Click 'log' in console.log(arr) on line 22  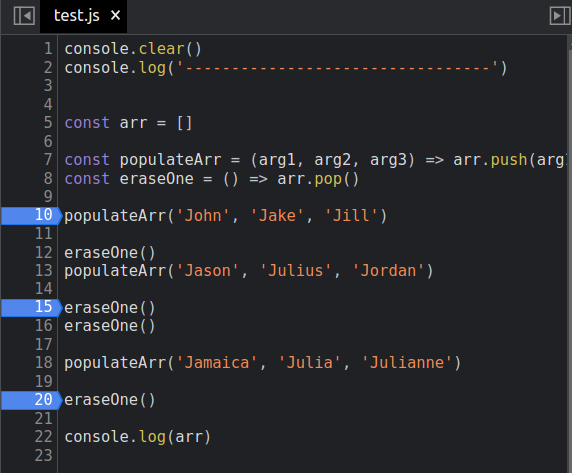[152, 438]
